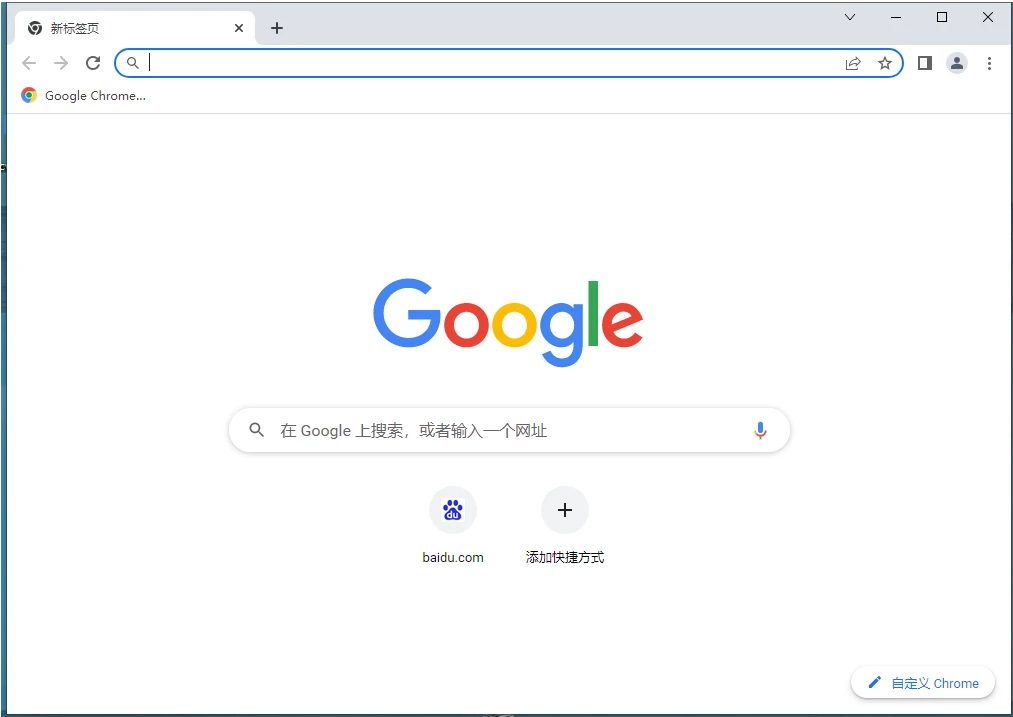Click the plus tile to add shortcut
This screenshot has height=717, width=1013.
click(x=565, y=510)
